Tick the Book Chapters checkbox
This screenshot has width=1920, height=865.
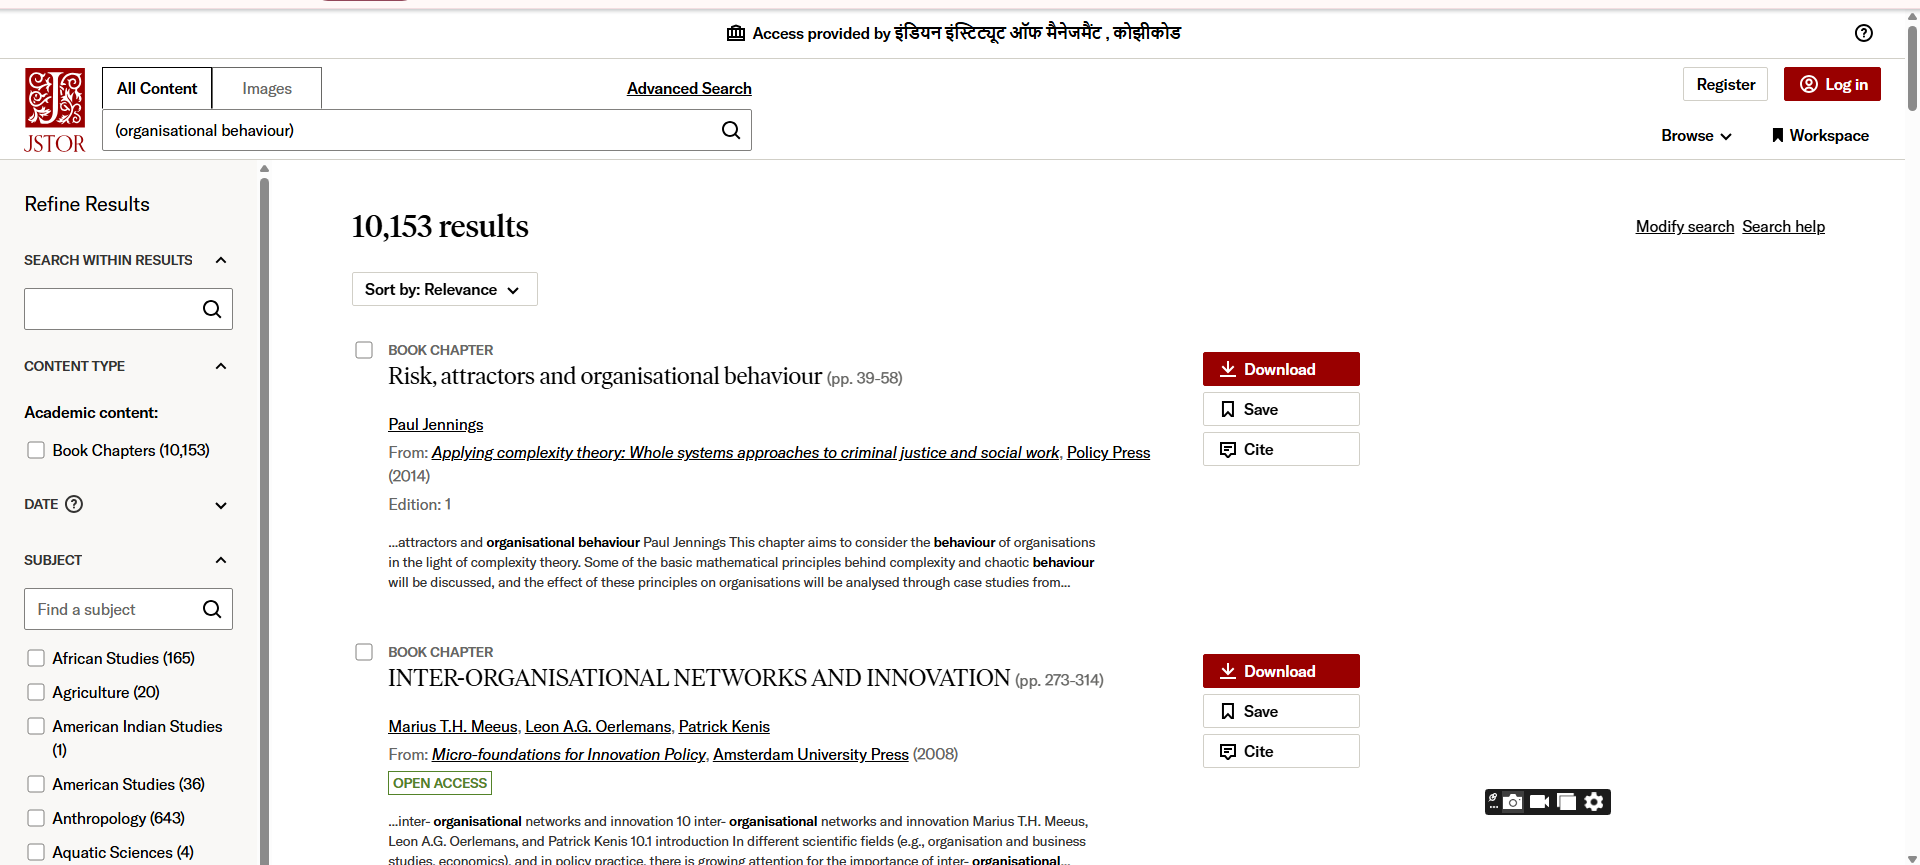[36, 450]
